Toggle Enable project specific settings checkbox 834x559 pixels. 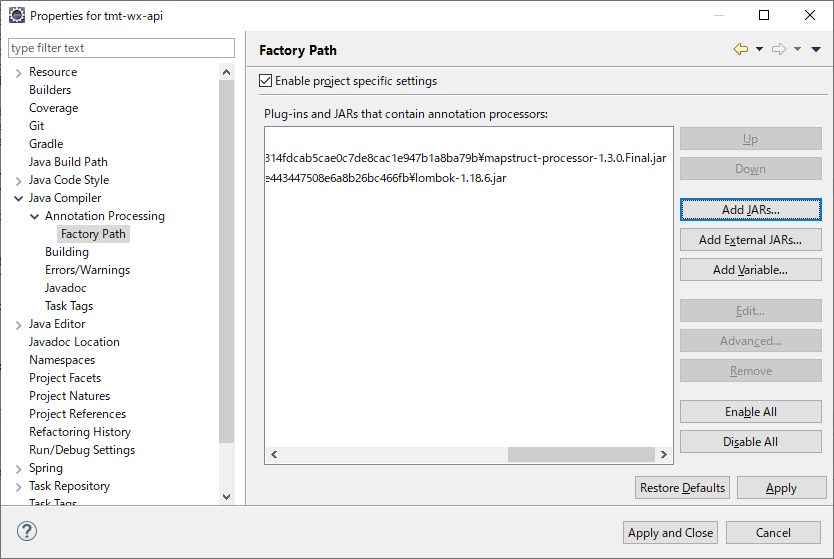[x=265, y=81]
